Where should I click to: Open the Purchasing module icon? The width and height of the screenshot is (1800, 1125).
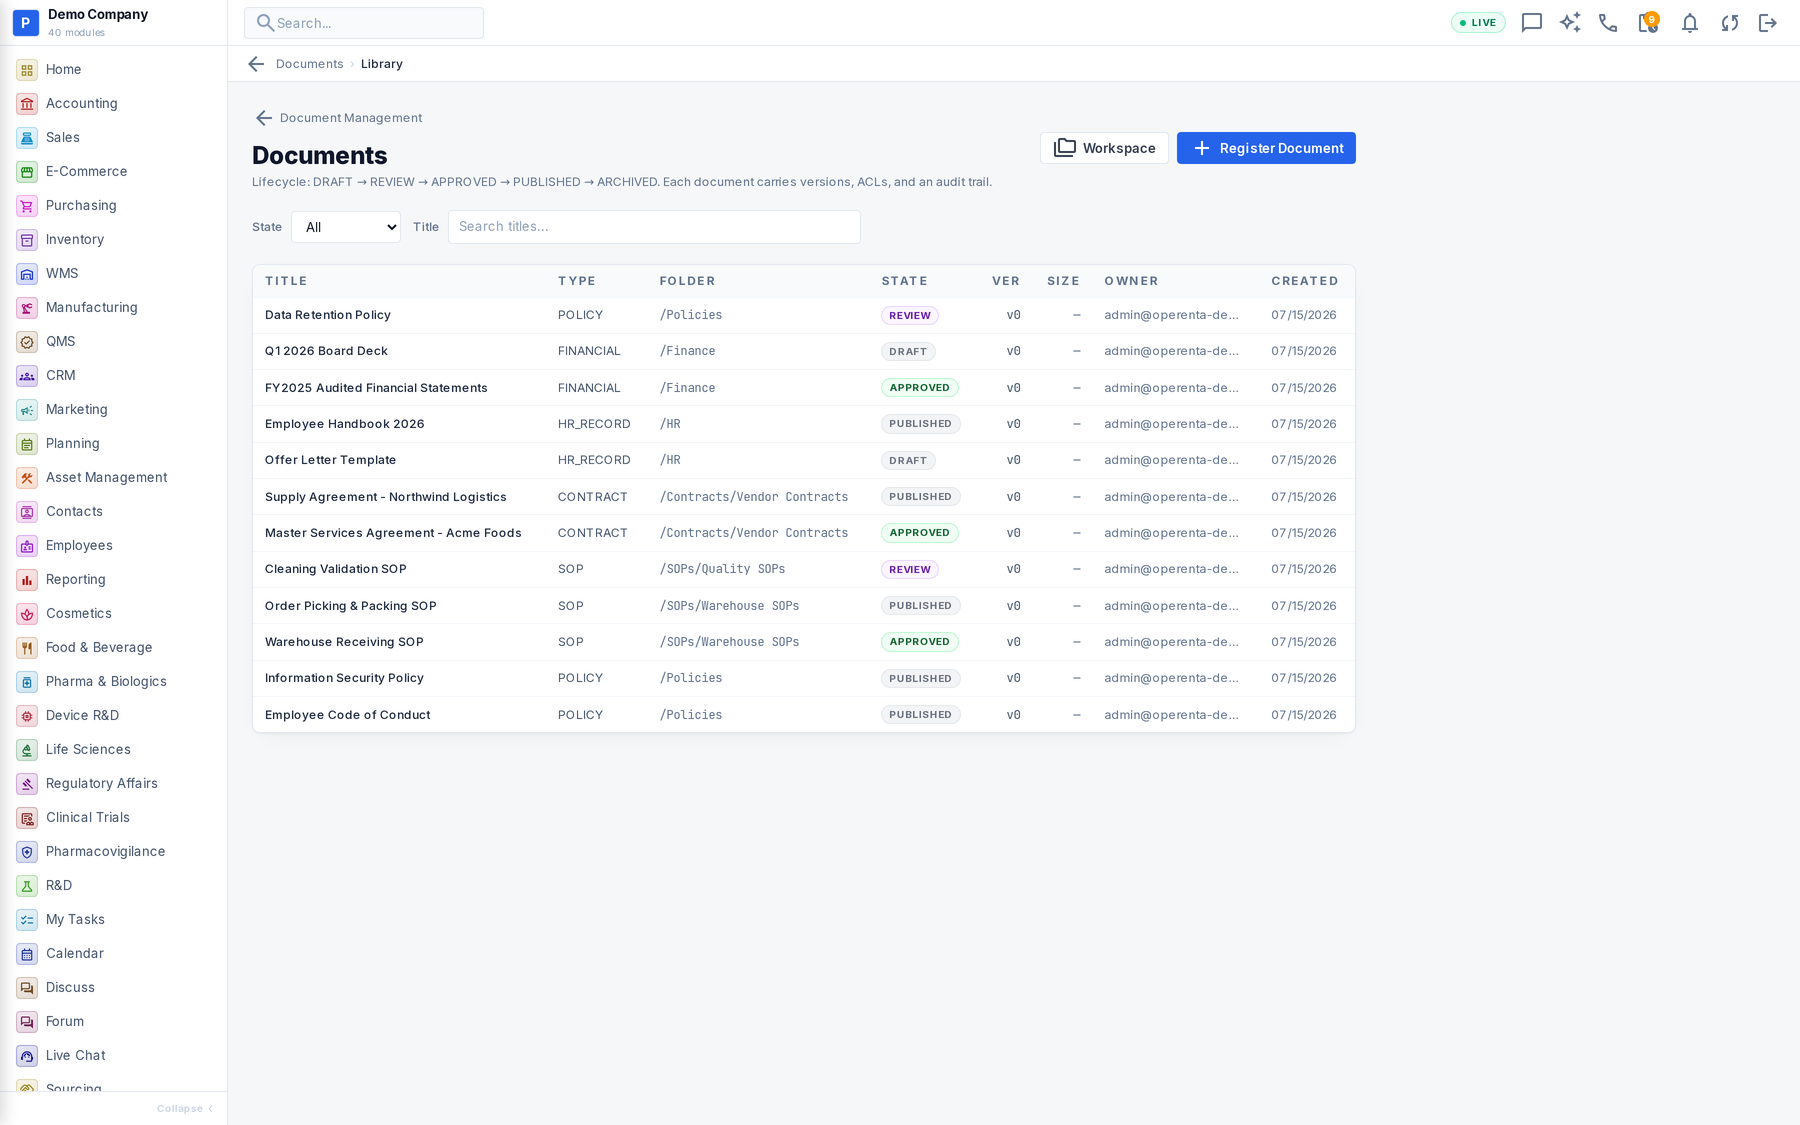[x=27, y=206]
